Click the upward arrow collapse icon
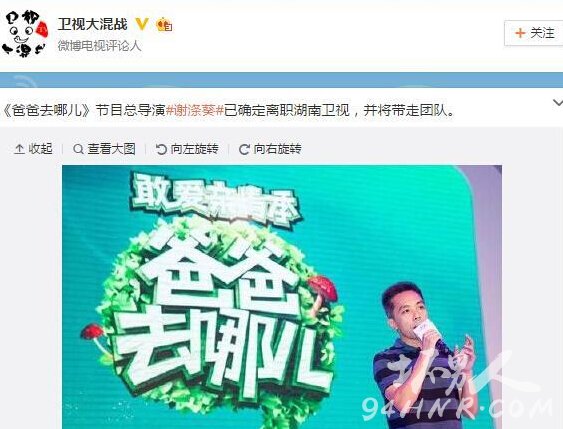 click(x=19, y=149)
